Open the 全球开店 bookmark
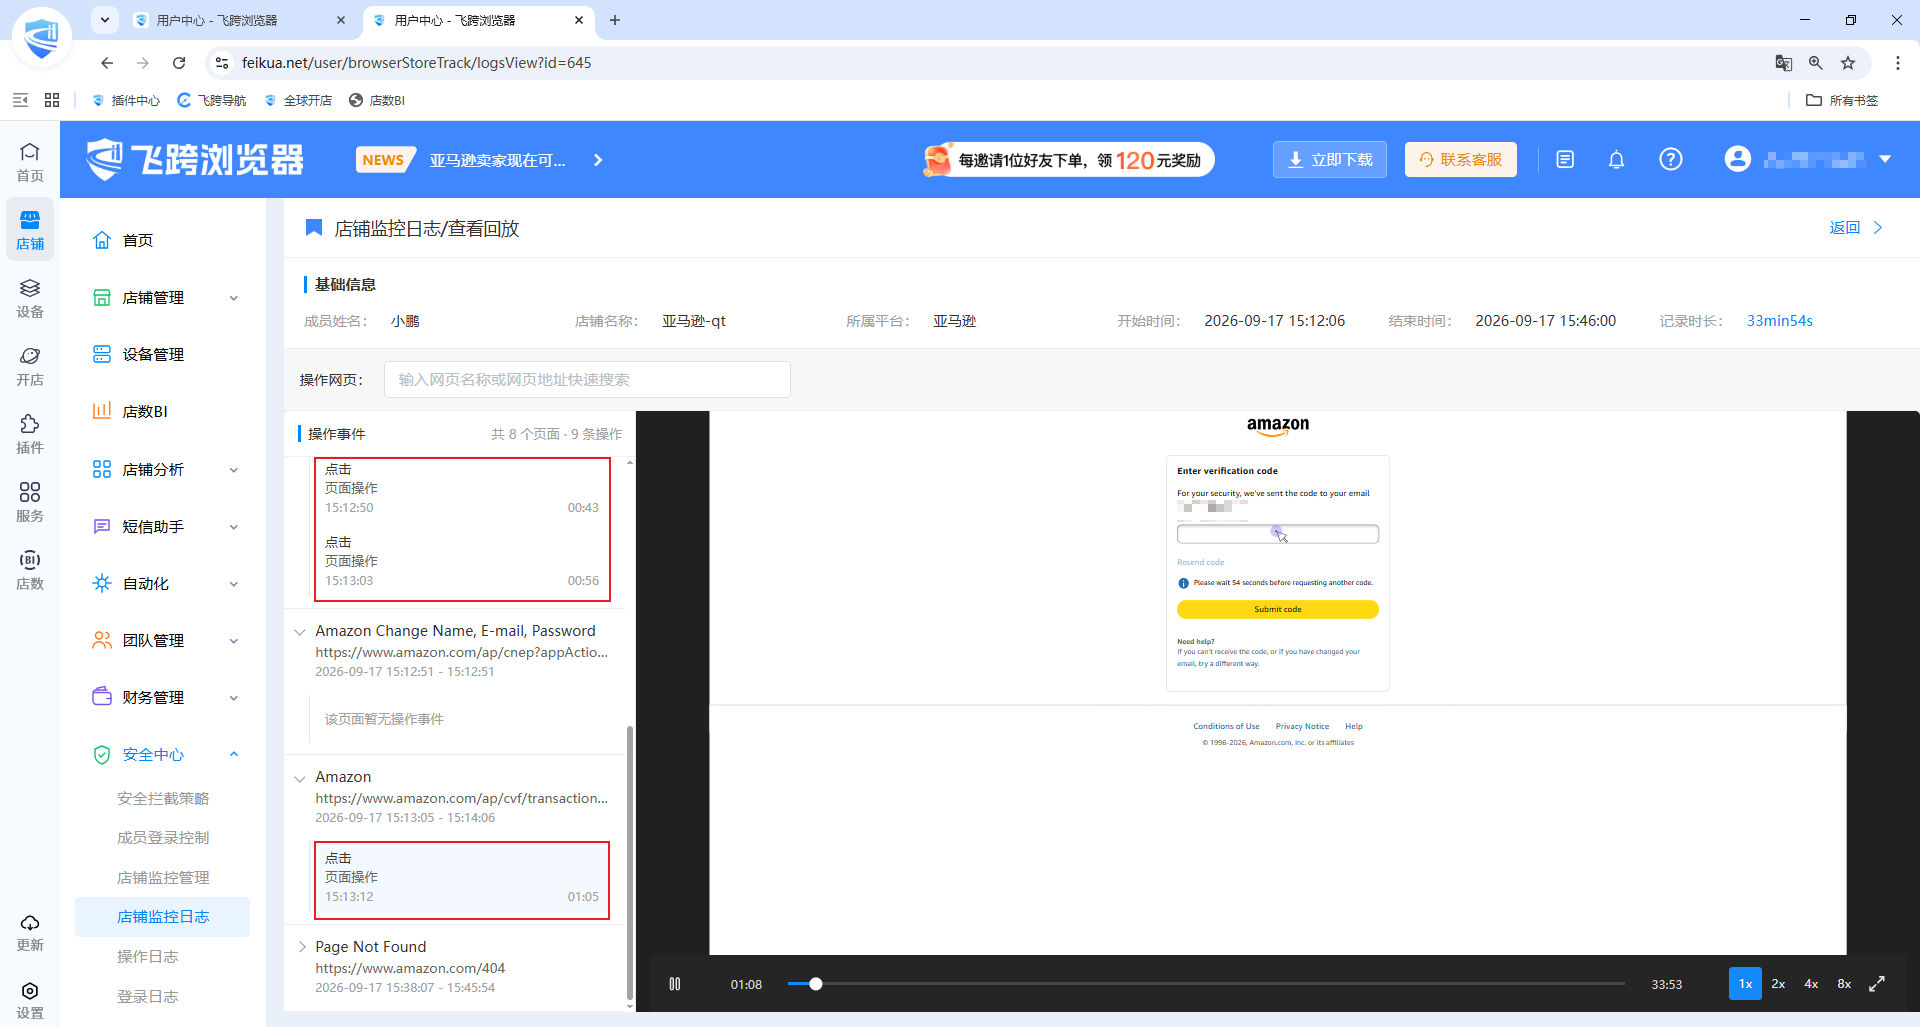 point(298,100)
